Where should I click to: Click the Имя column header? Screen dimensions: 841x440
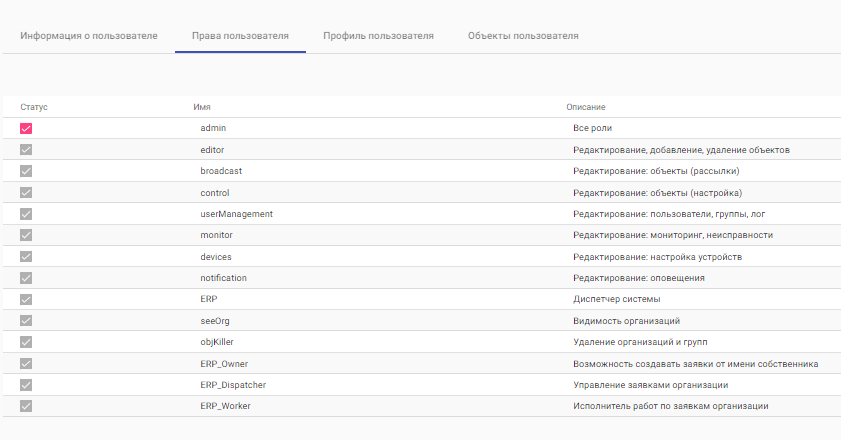pyautogui.click(x=202, y=107)
